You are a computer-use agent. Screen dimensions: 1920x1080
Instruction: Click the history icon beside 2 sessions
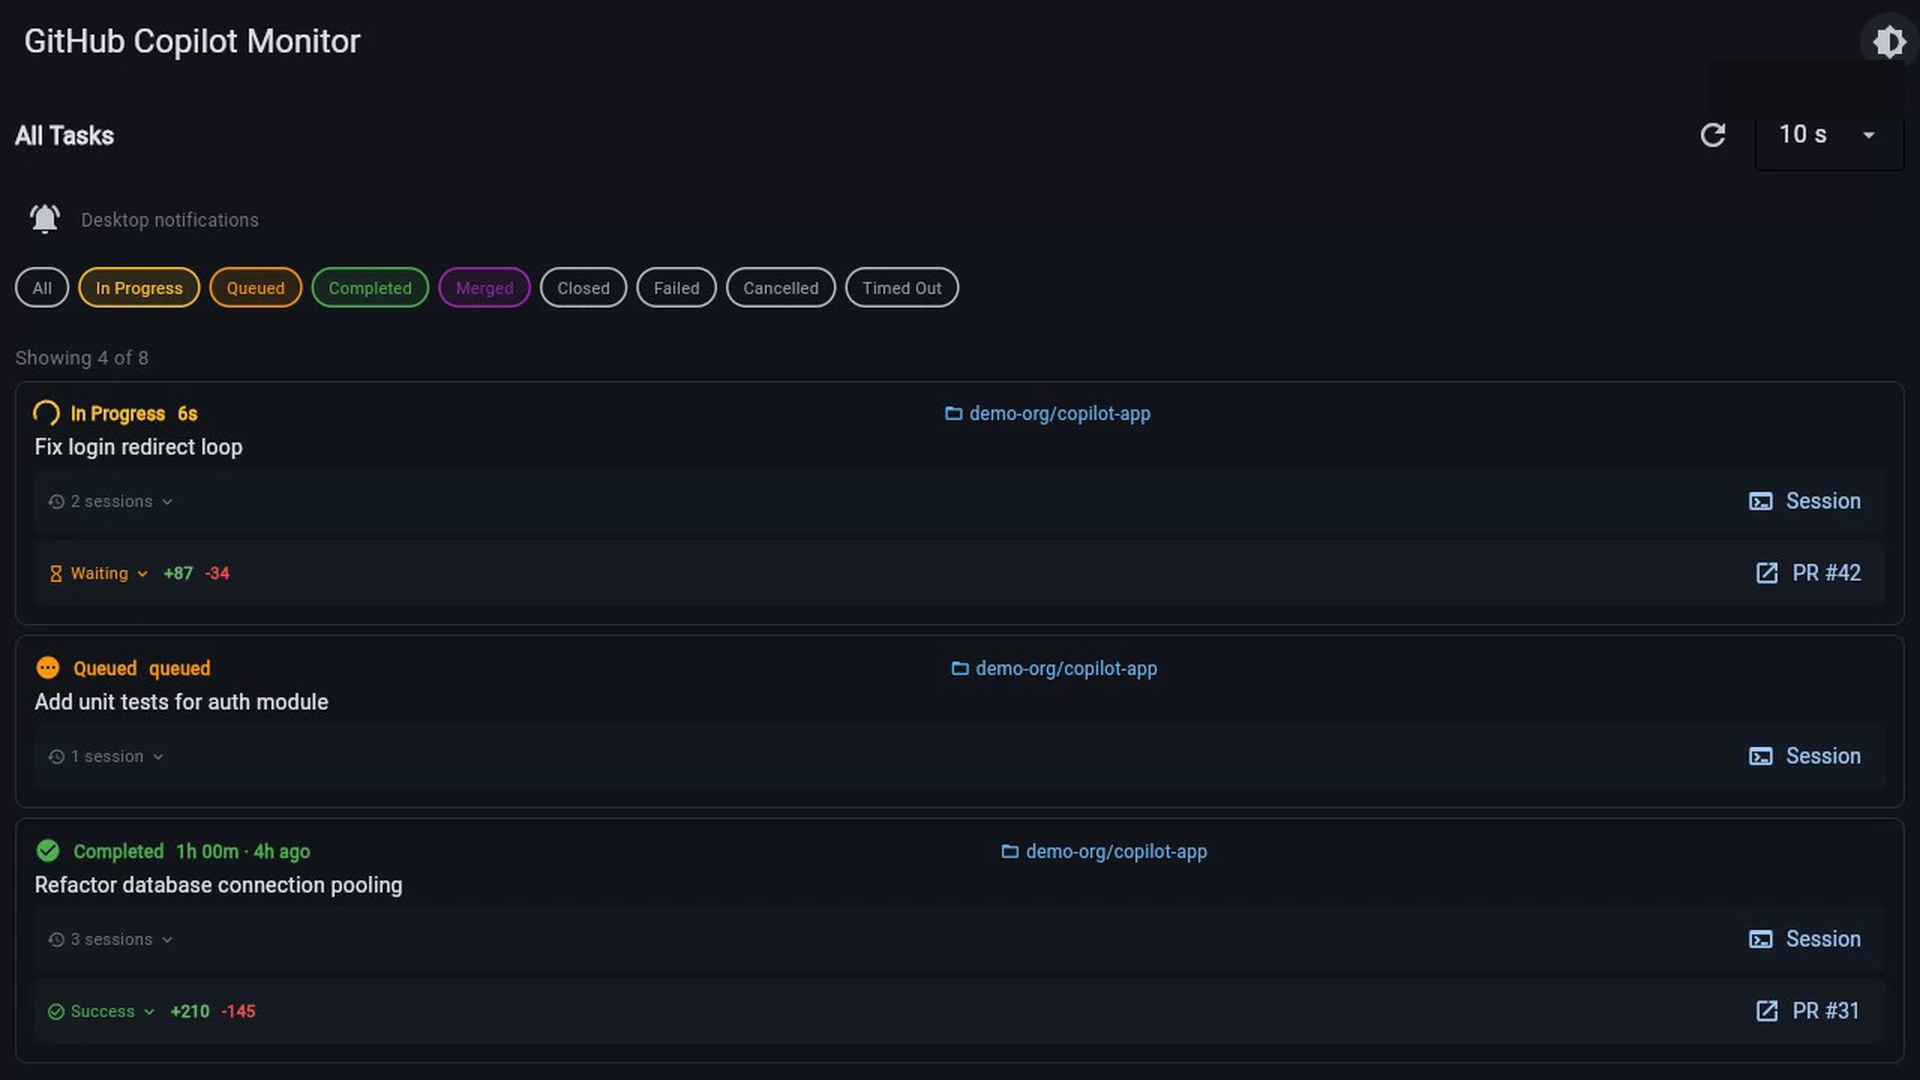[56, 501]
